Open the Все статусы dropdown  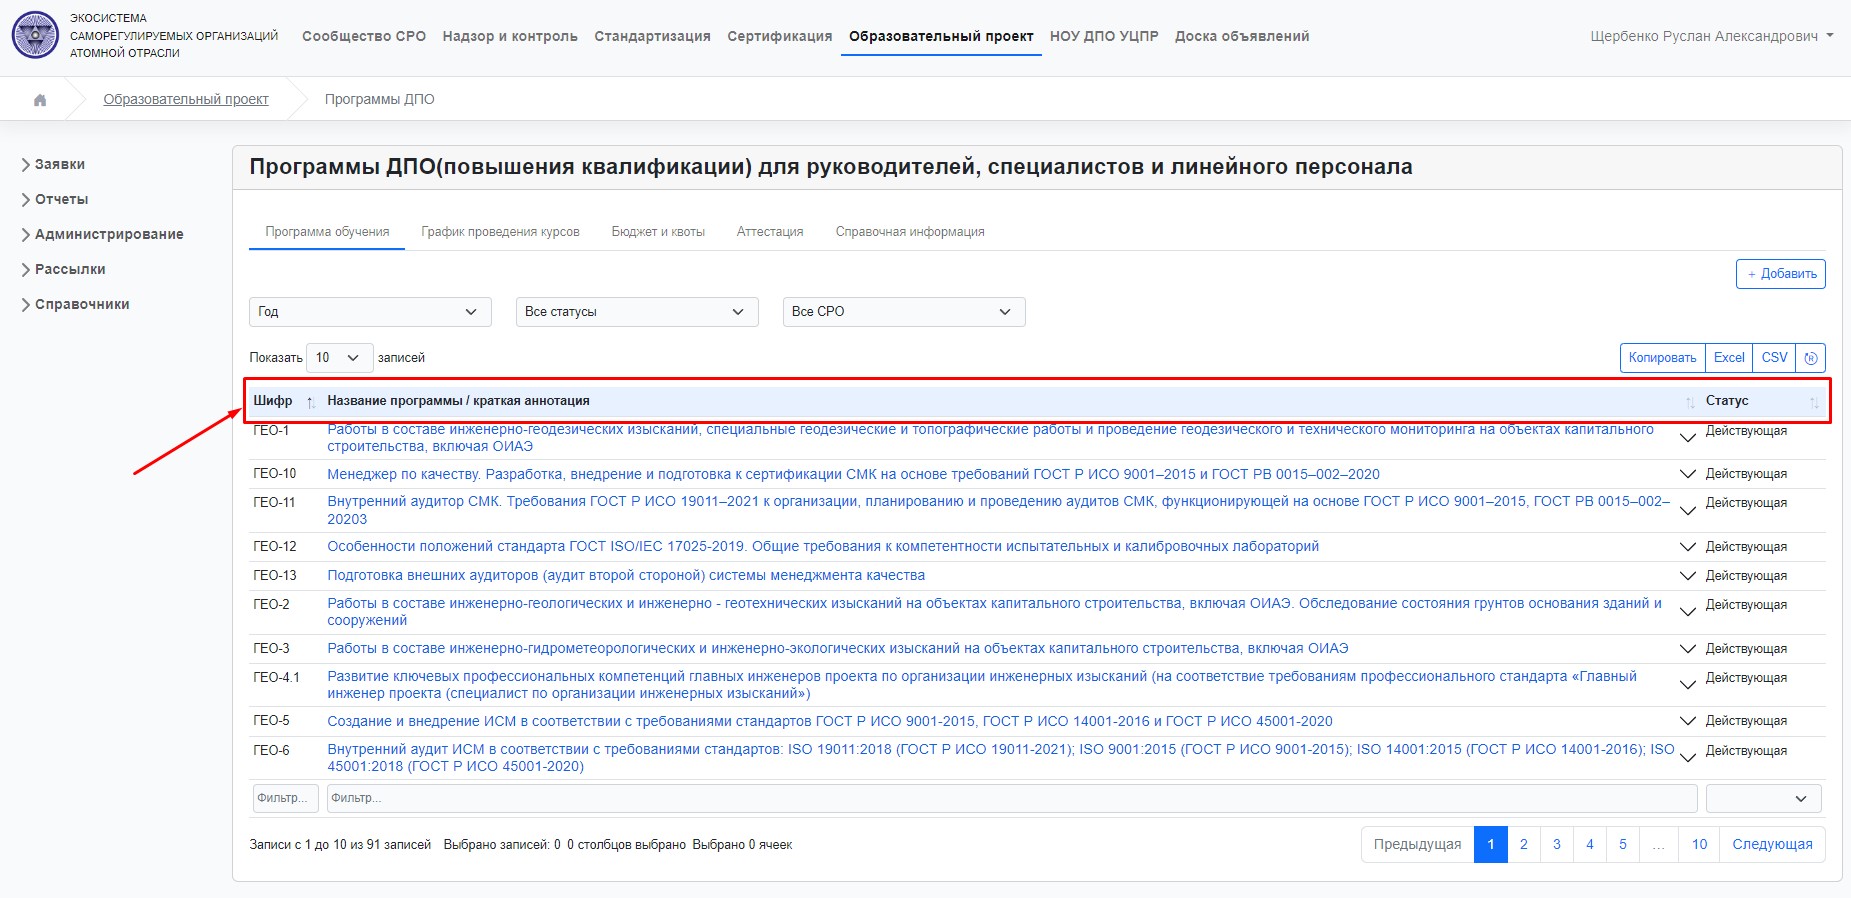tap(637, 312)
